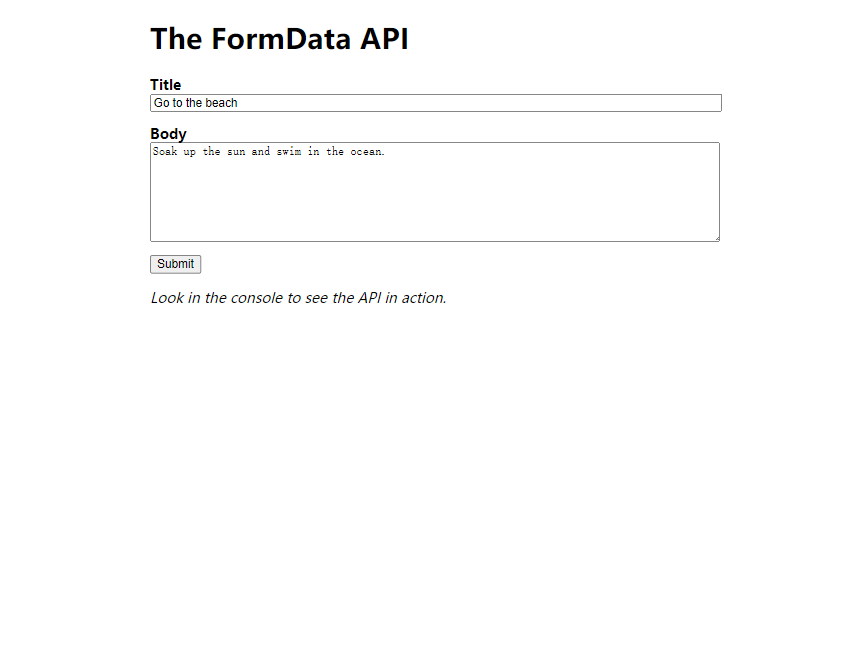Click the word "FormData" in the heading
Screen dimensions: 865x655
[281, 39]
